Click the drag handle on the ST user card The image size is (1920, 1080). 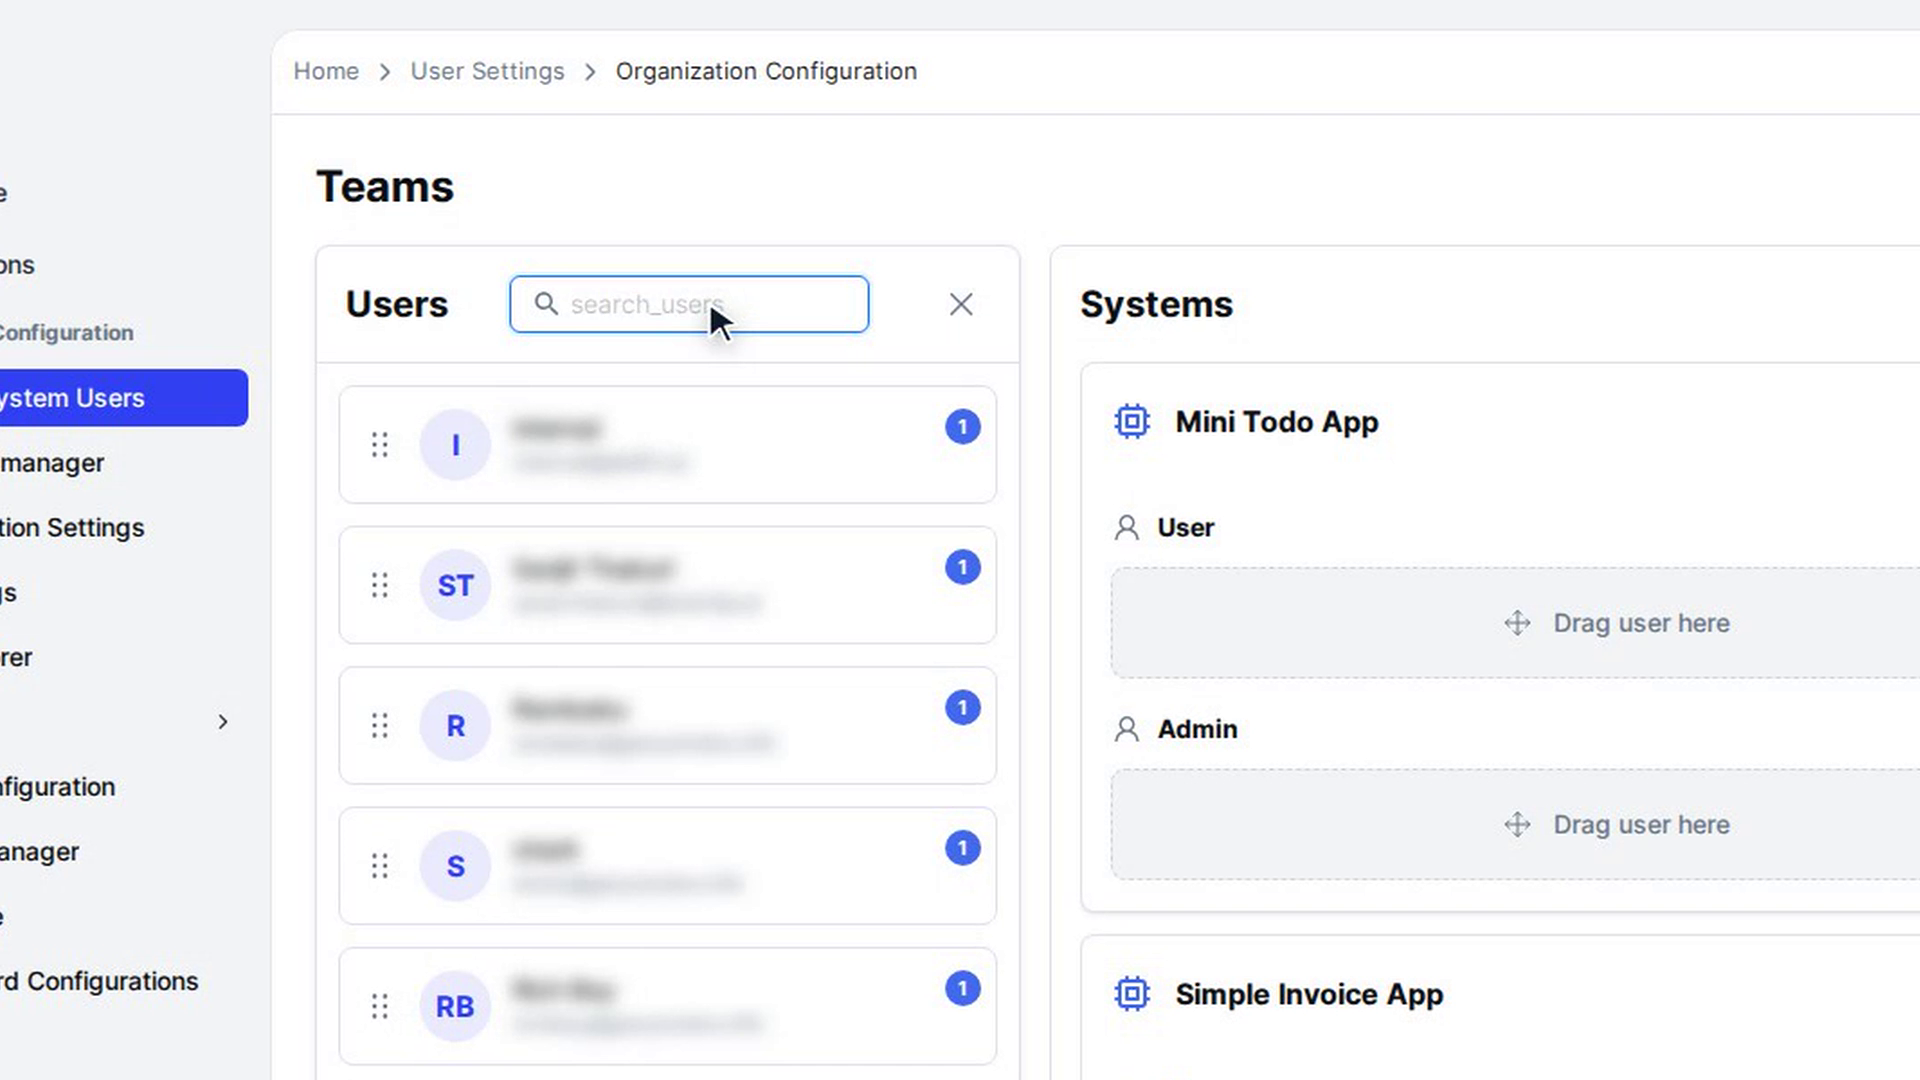(x=379, y=585)
